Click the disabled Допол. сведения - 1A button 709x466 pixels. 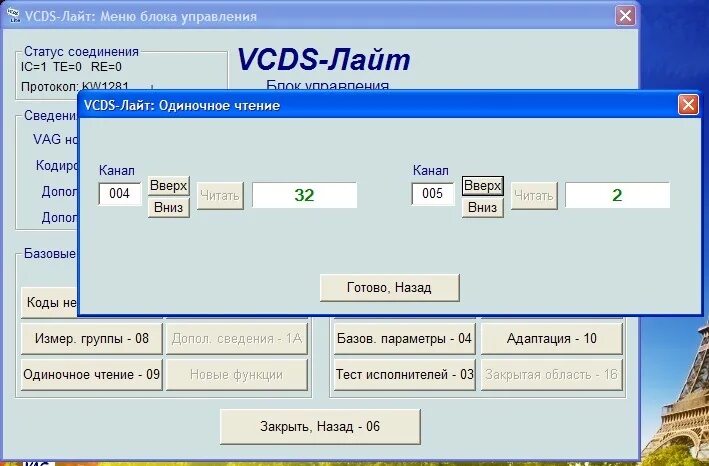tap(236, 339)
